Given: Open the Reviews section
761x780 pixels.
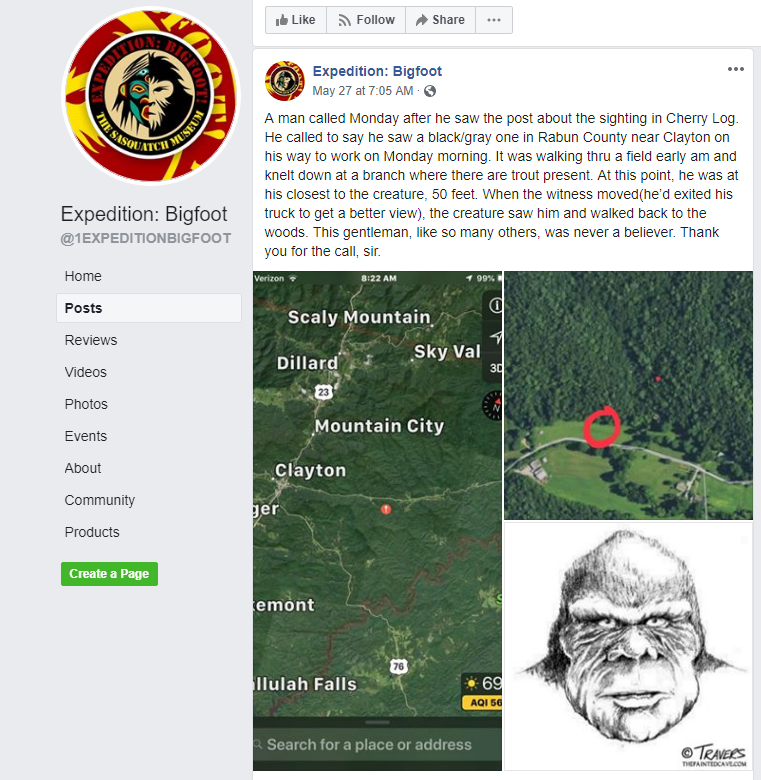Looking at the screenshot, I should coord(91,340).
